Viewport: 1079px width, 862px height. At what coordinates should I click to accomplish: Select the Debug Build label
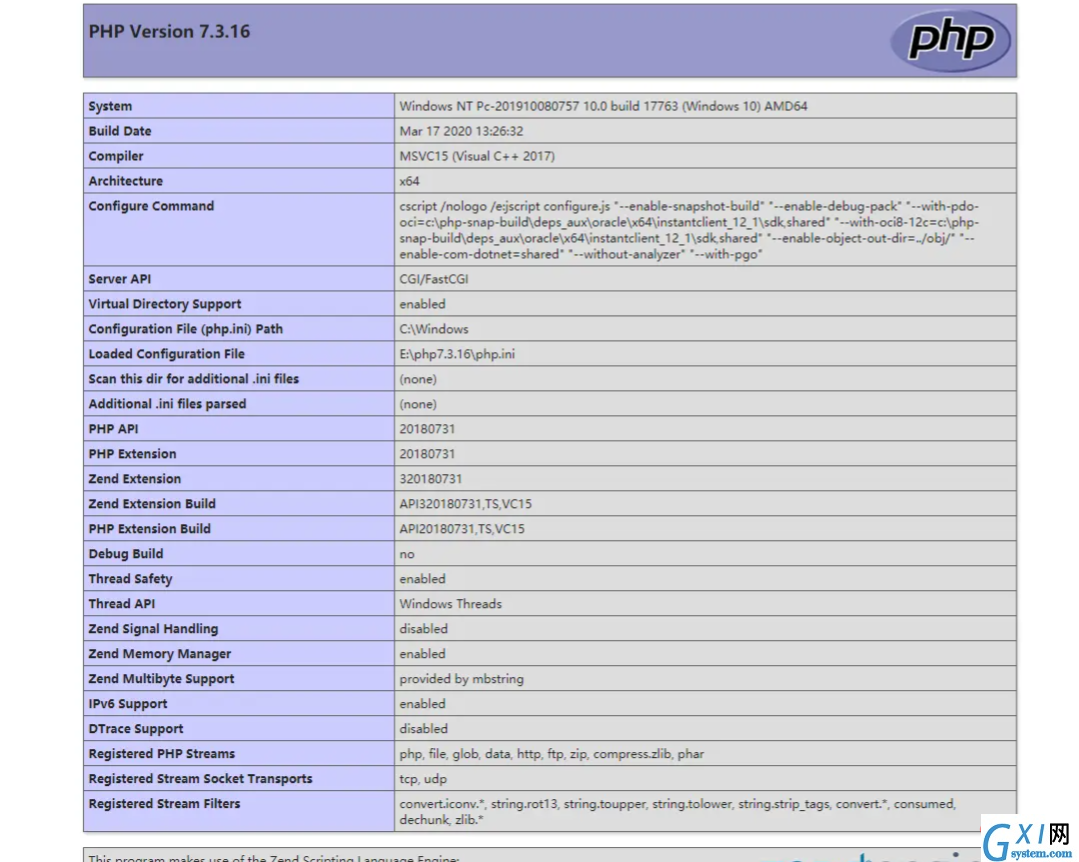click(125, 554)
